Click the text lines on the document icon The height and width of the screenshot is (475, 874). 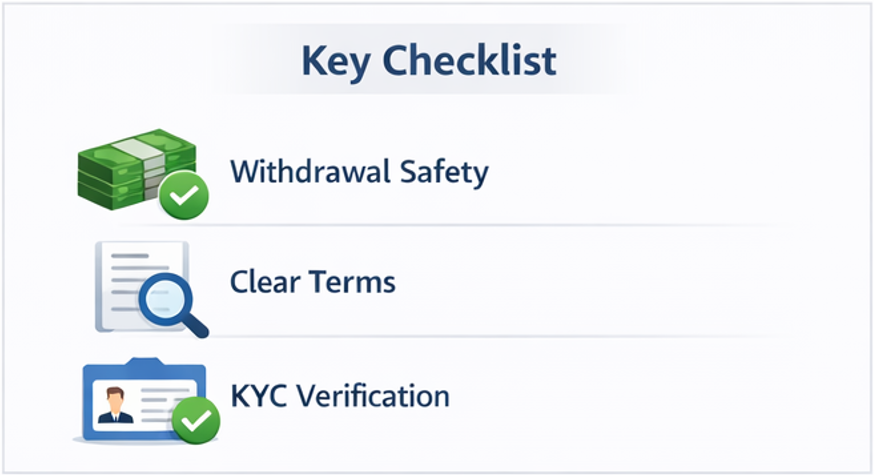[122, 275]
